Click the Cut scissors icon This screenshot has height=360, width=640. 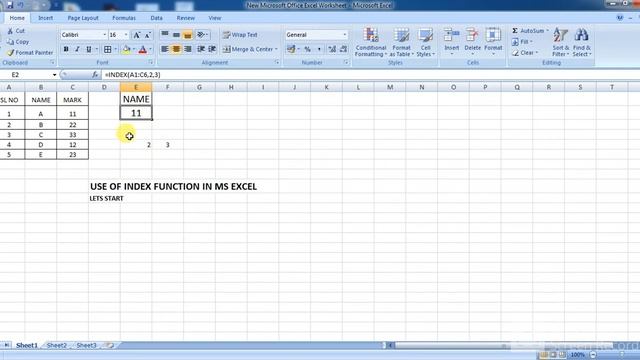tap(10, 31)
